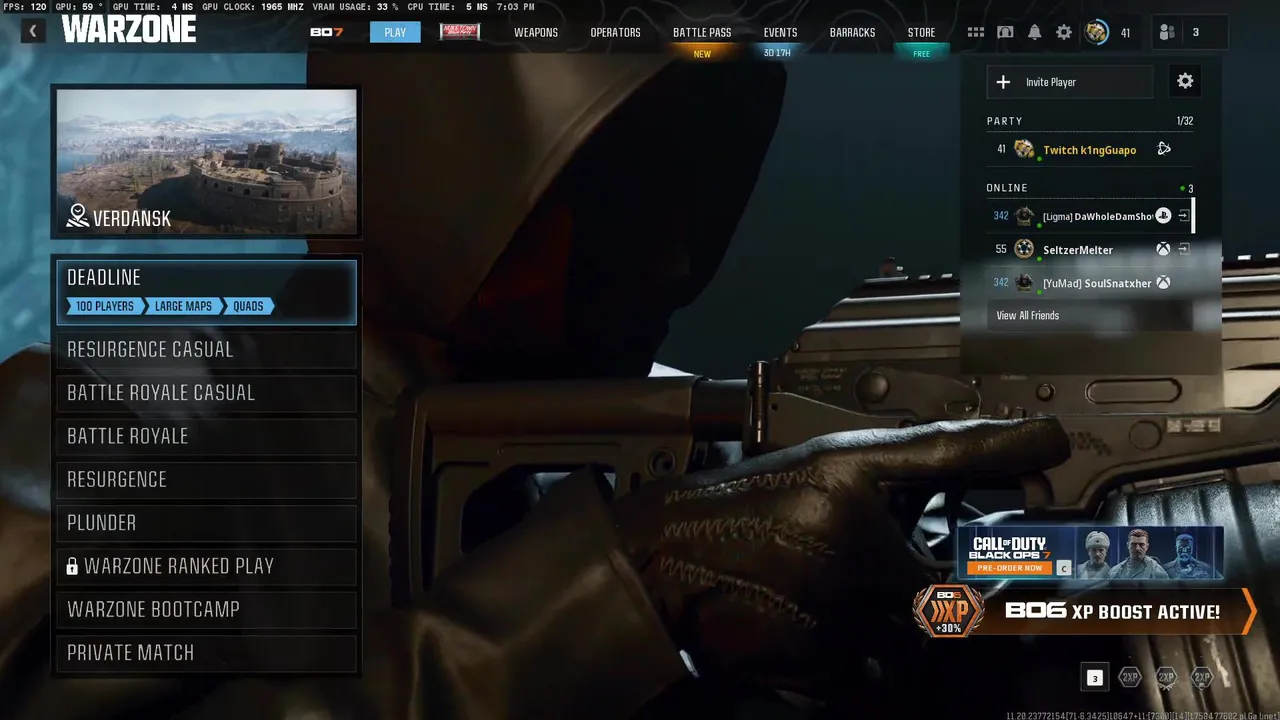Click the Verdansk map pin icon
1280x720 pixels.
tap(78, 216)
